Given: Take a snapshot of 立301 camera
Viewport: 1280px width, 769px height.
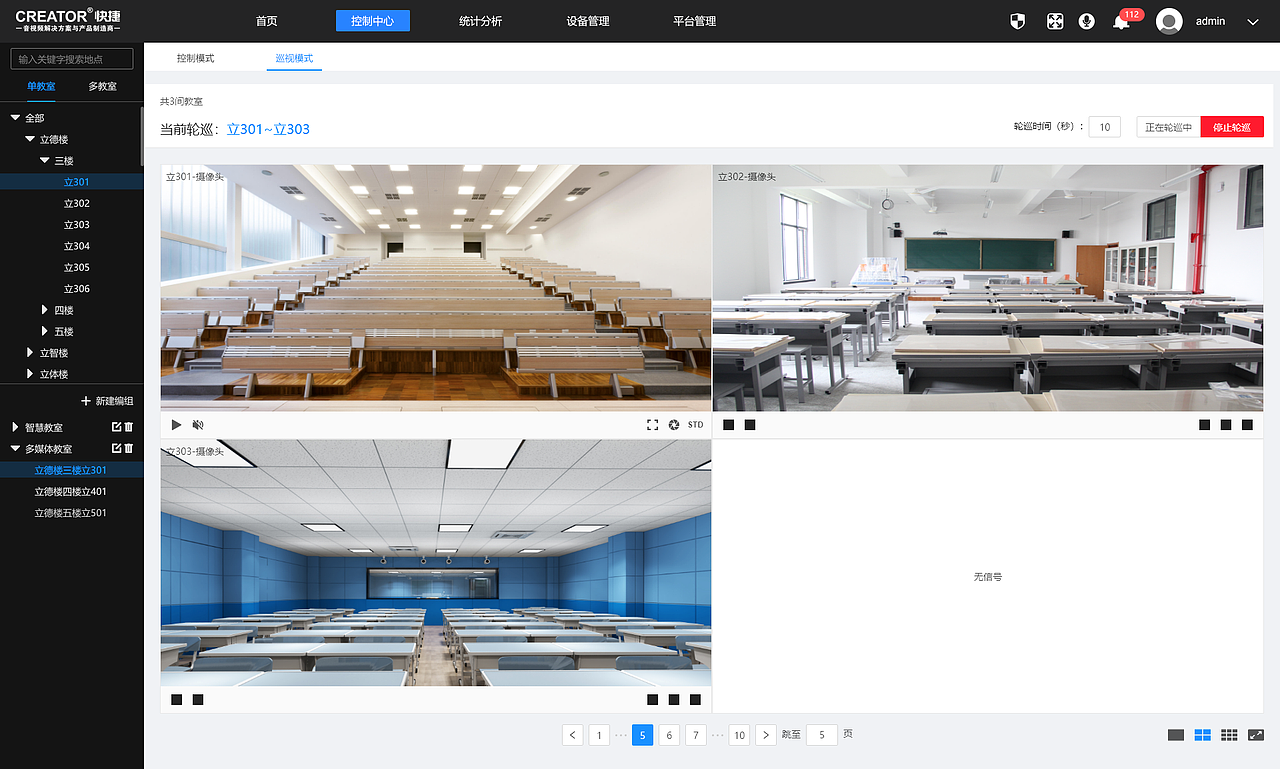Looking at the screenshot, I should [x=674, y=425].
